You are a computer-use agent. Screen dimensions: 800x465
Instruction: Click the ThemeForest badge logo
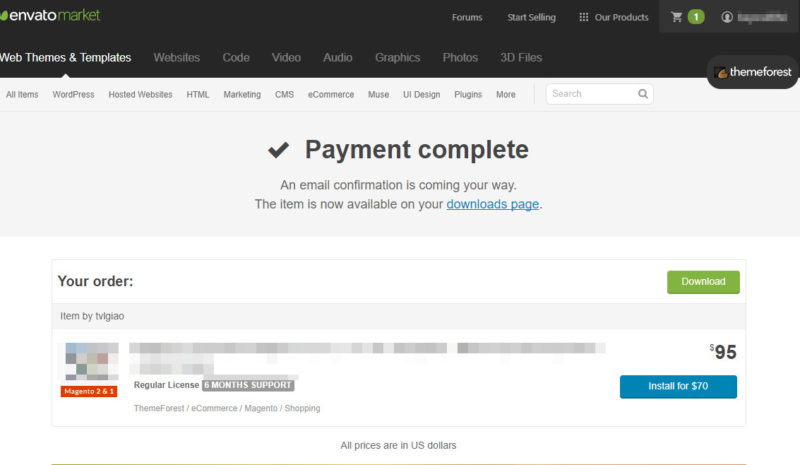tap(753, 72)
